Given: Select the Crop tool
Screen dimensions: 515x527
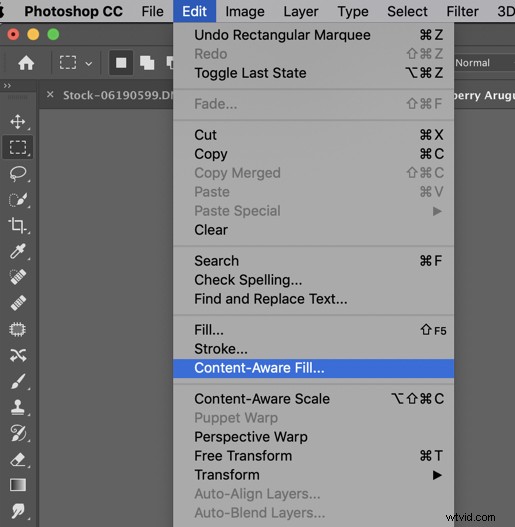Looking at the screenshot, I should [17, 225].
